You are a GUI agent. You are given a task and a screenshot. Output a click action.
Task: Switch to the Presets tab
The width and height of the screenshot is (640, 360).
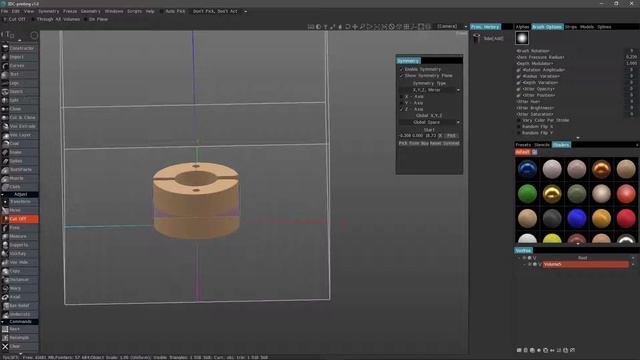point(523,145)
